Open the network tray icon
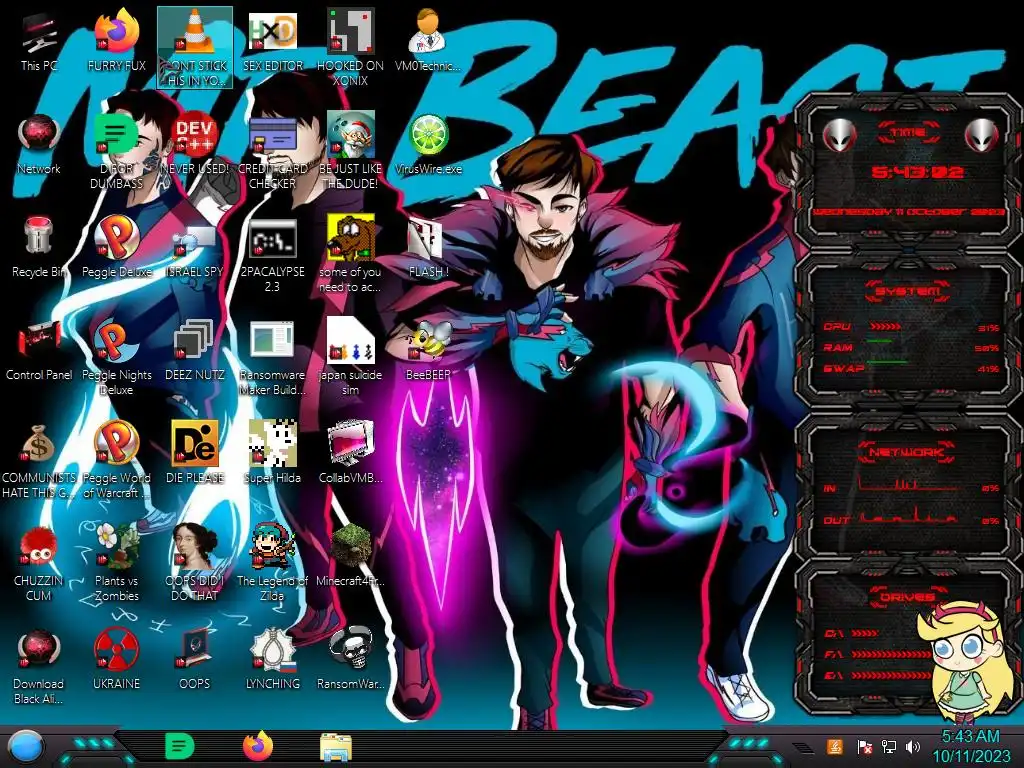Image resolution: width=1024 pixels, height=768 pixels. tap(889, 746)
